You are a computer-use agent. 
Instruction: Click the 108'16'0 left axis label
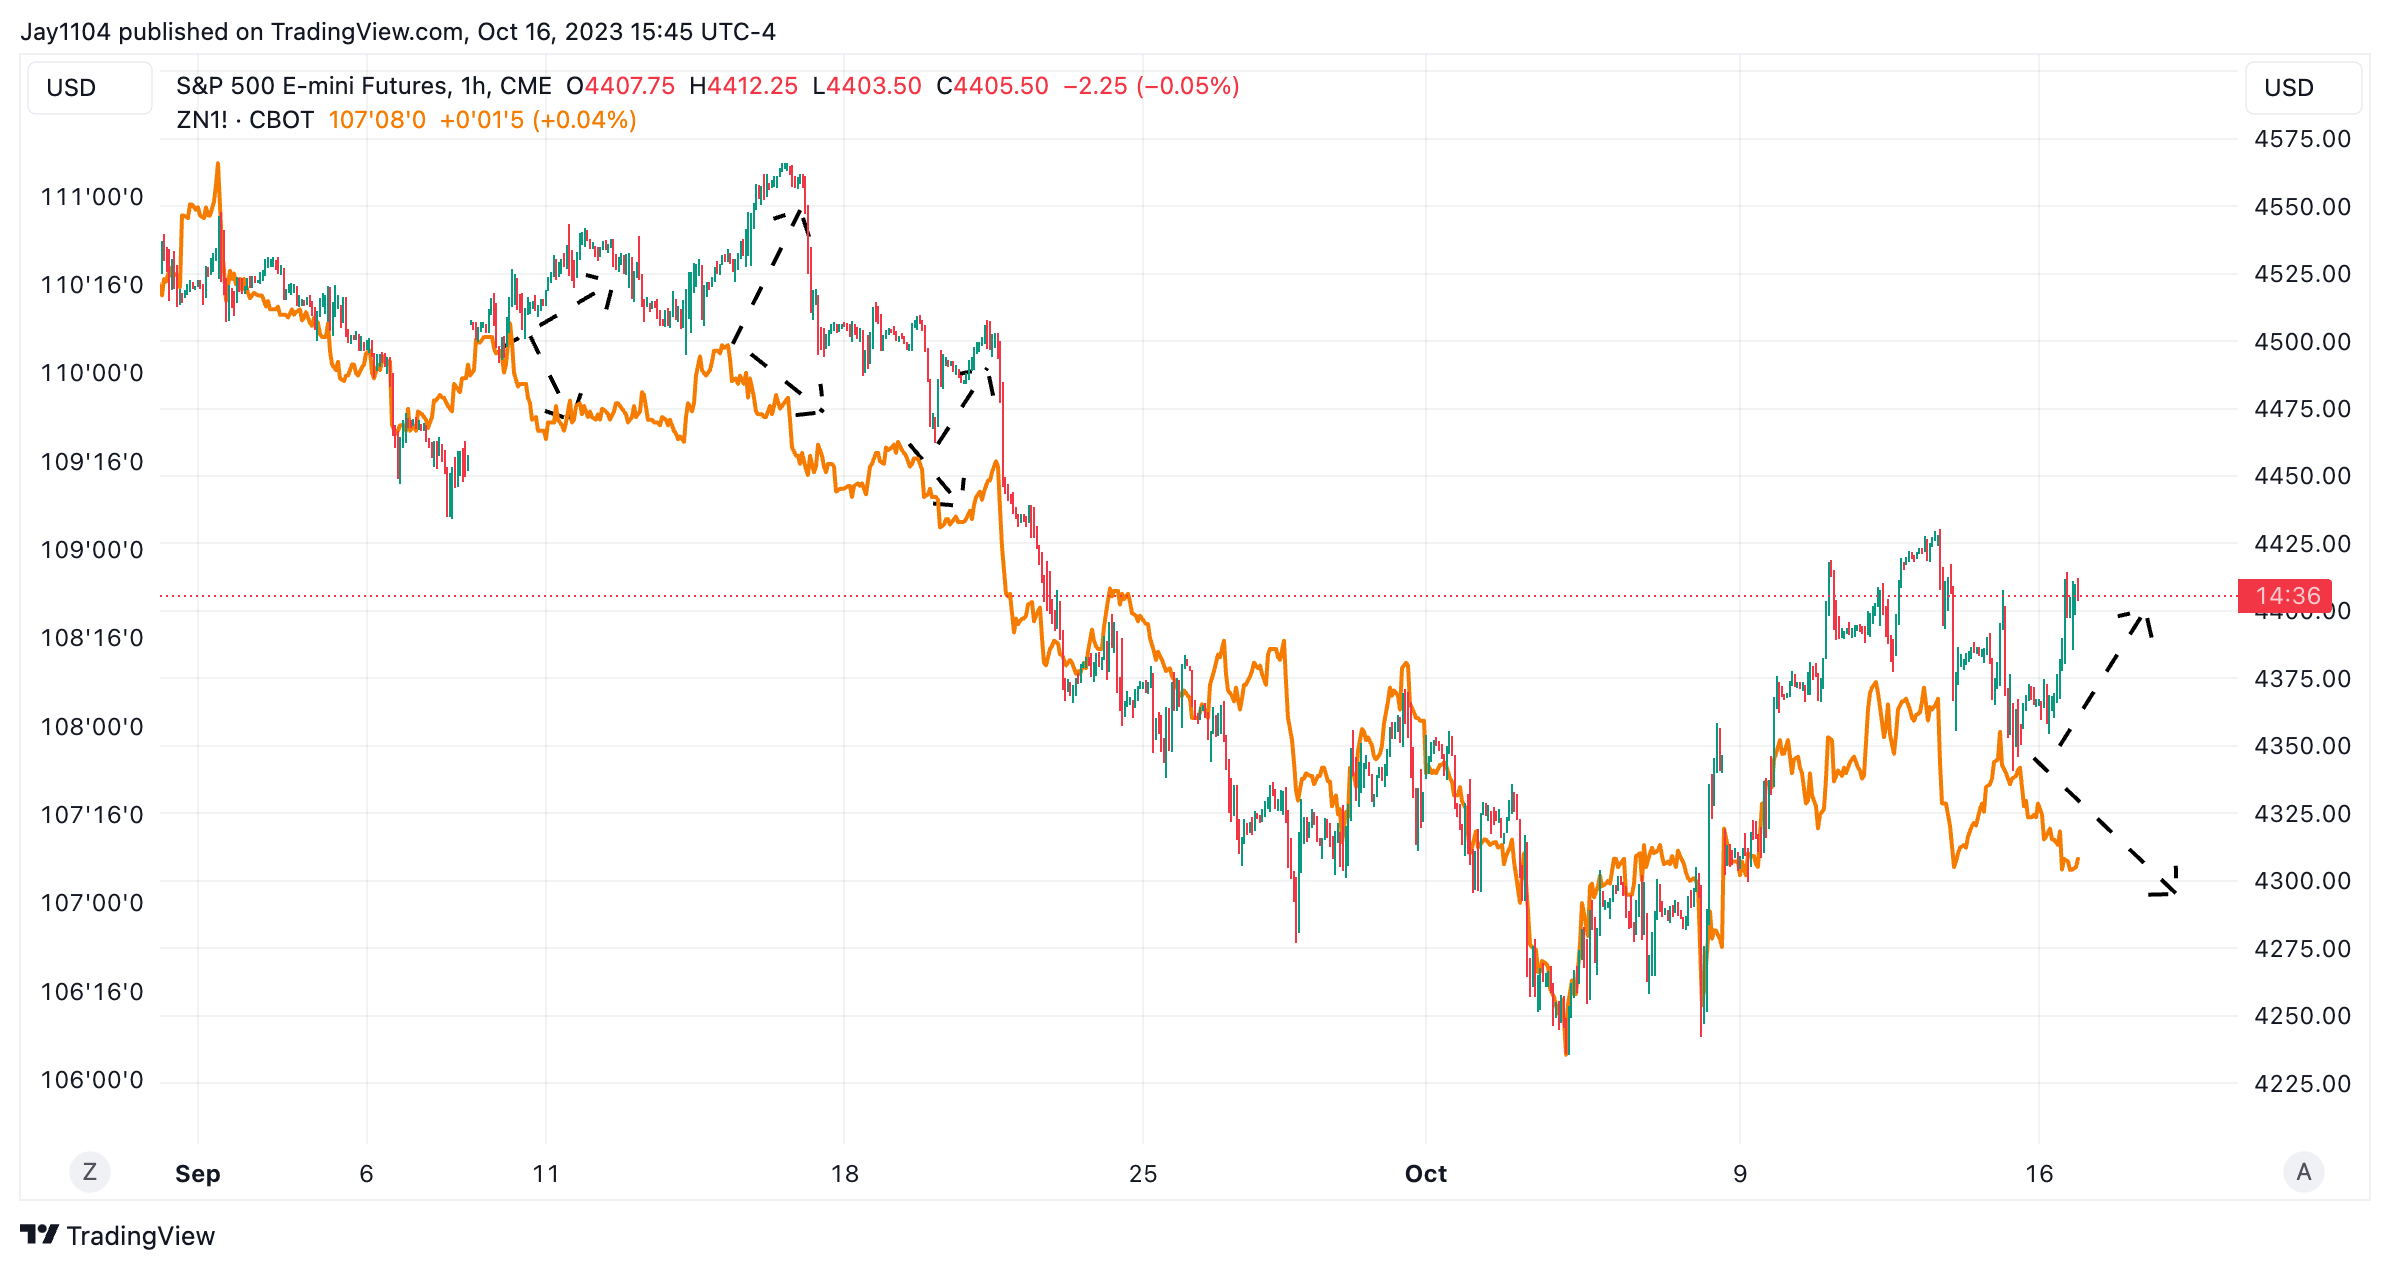click(x=92, y=638)
